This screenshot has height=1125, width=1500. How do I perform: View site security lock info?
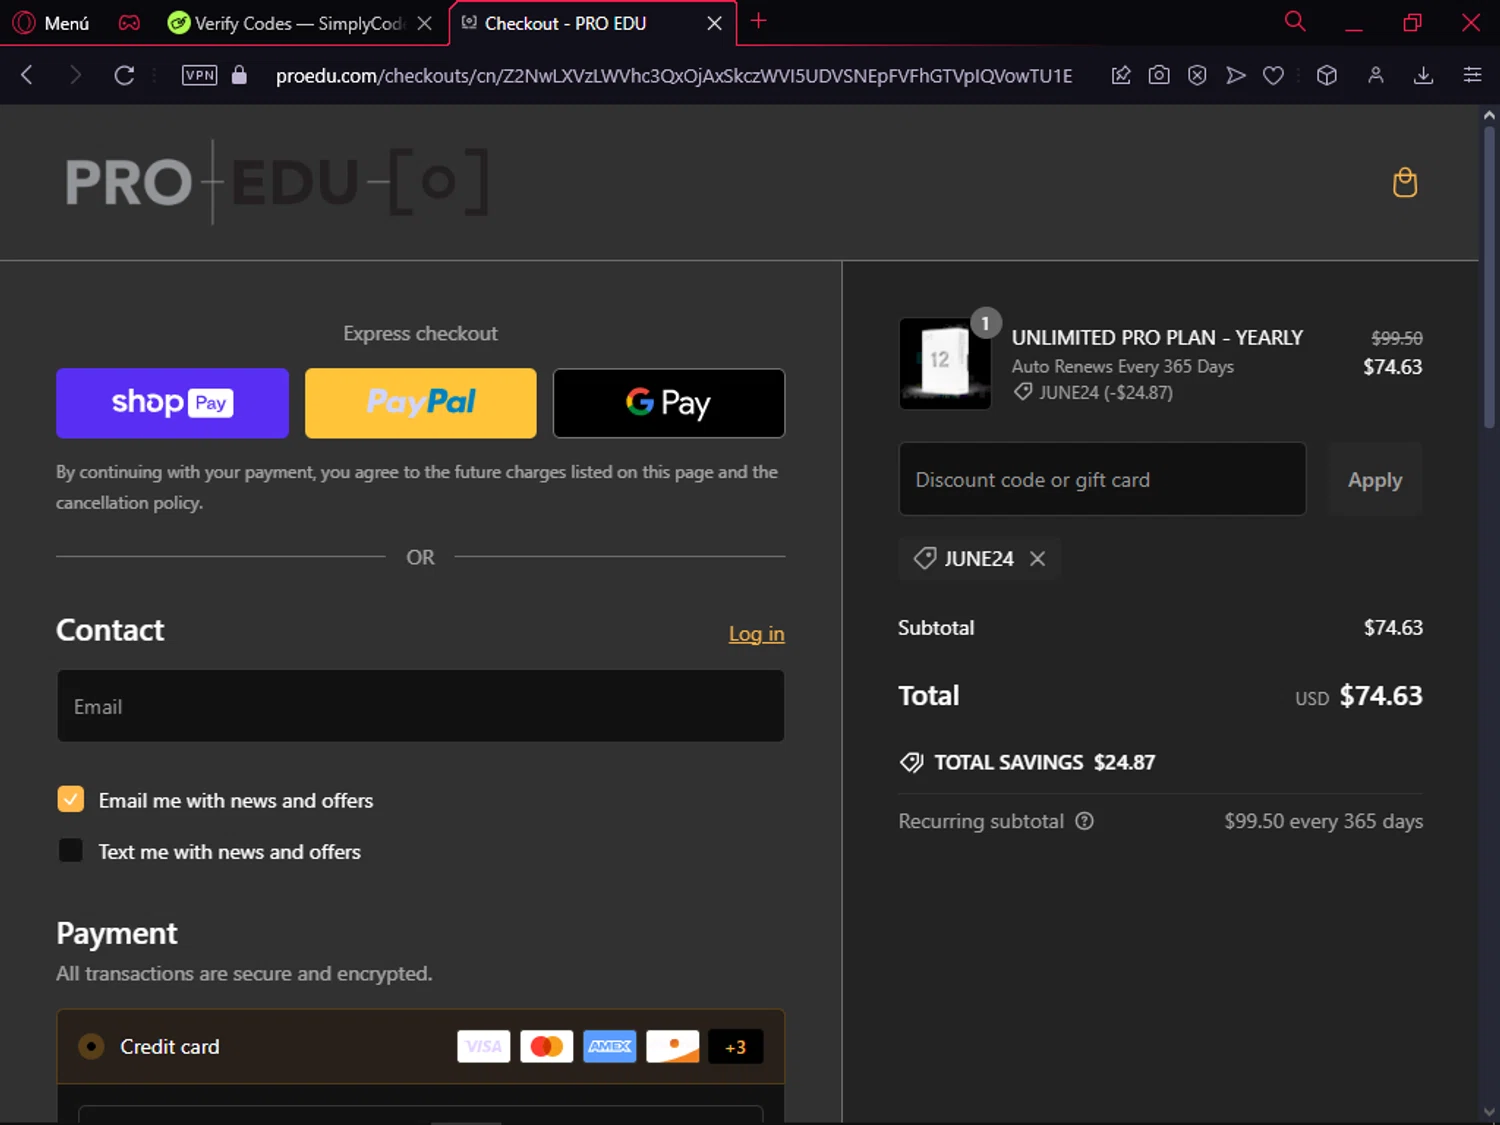[239, 75]
